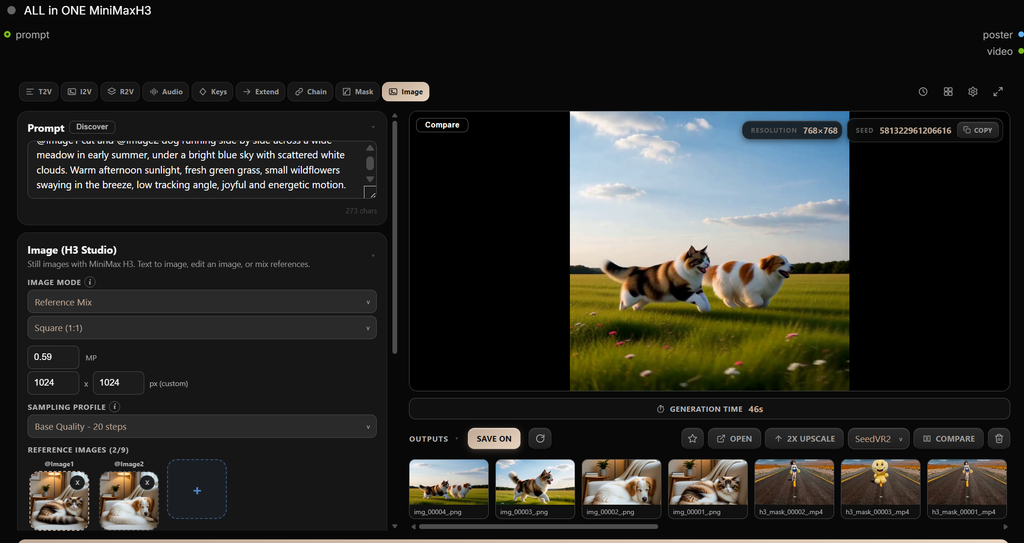Select the img_00002_.png thumbnail
This screenshot has width=1024, height=543.
[x=621, y=488]
